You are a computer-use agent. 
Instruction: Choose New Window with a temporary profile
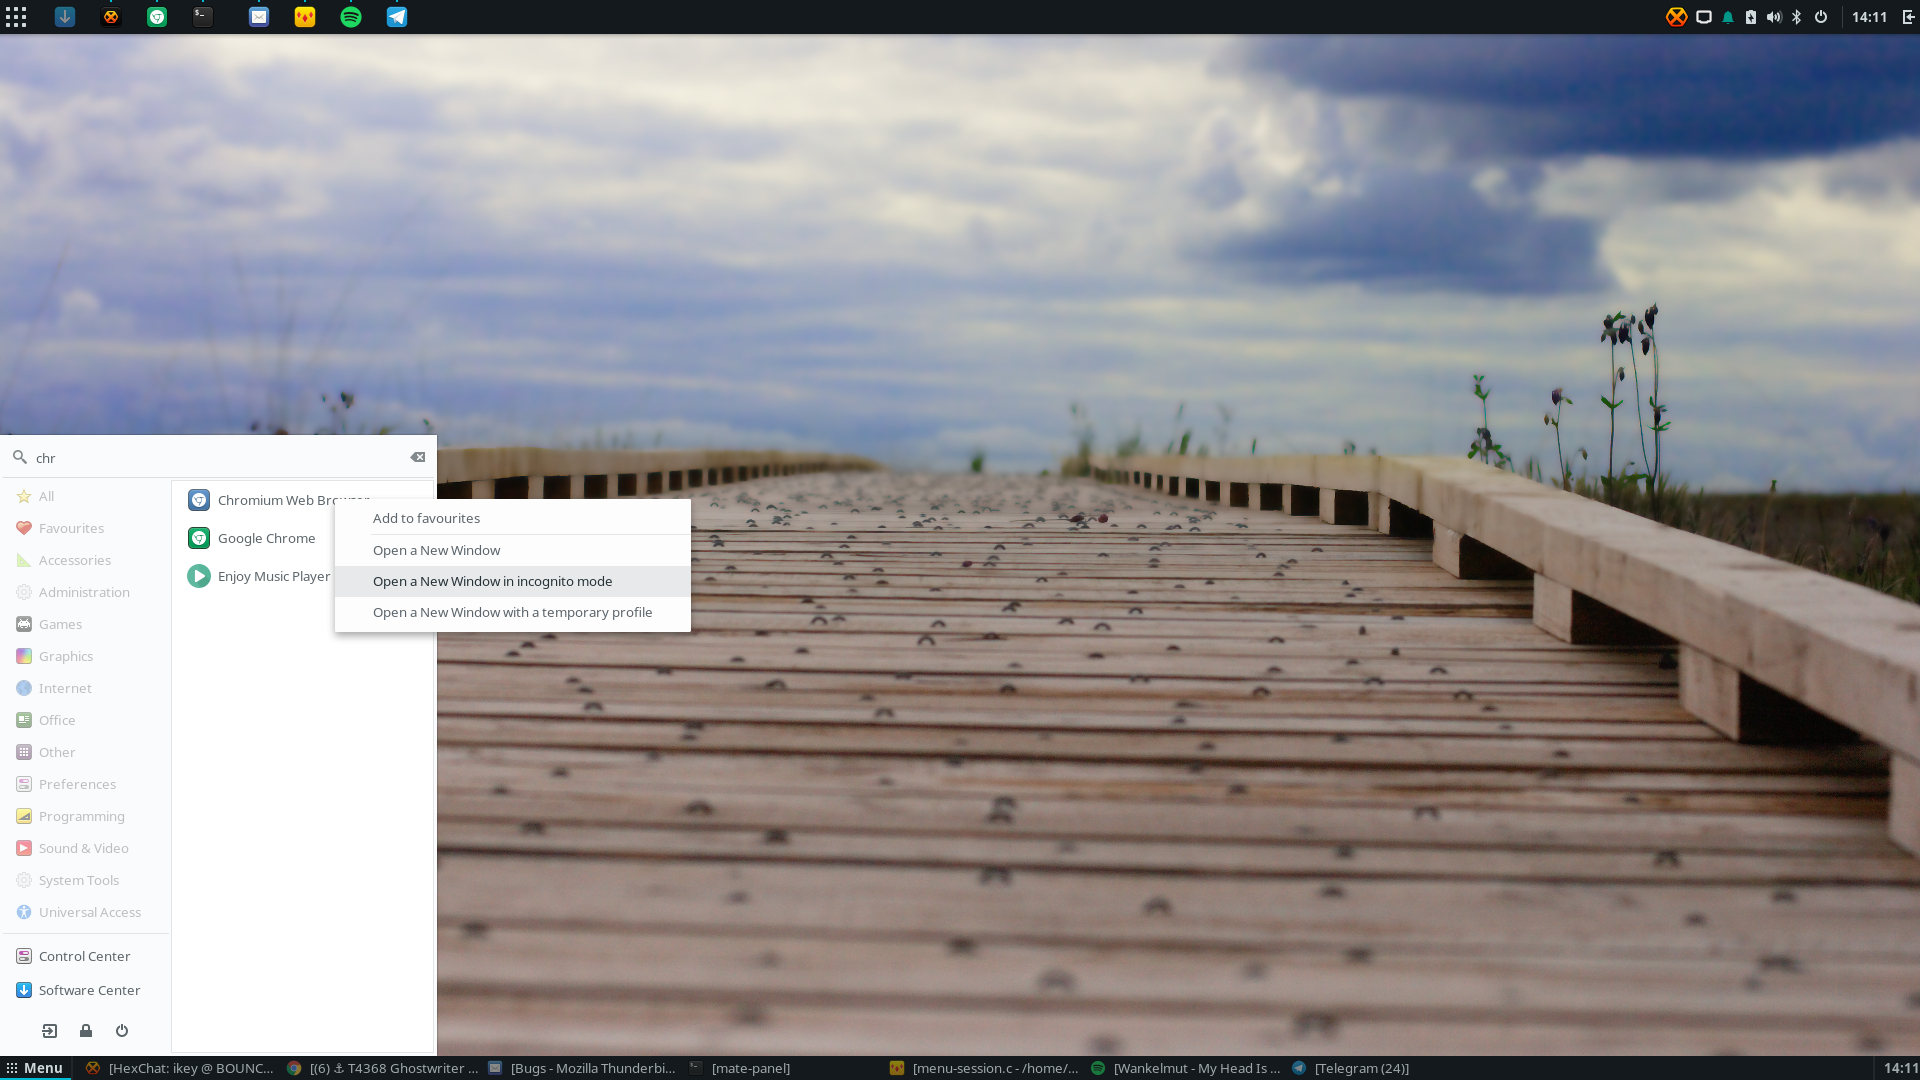point(513,612)
